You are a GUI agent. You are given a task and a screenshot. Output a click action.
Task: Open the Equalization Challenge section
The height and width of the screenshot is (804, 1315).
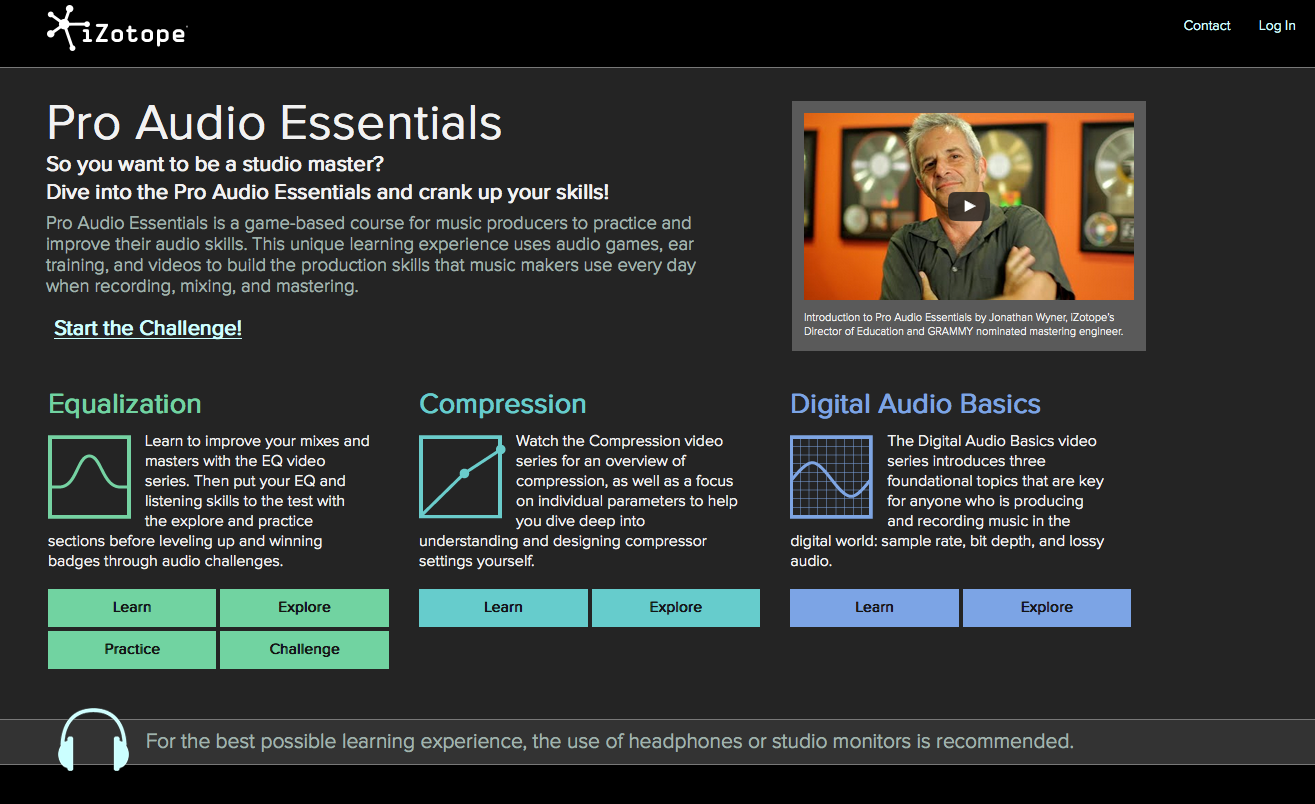(304, 650)
